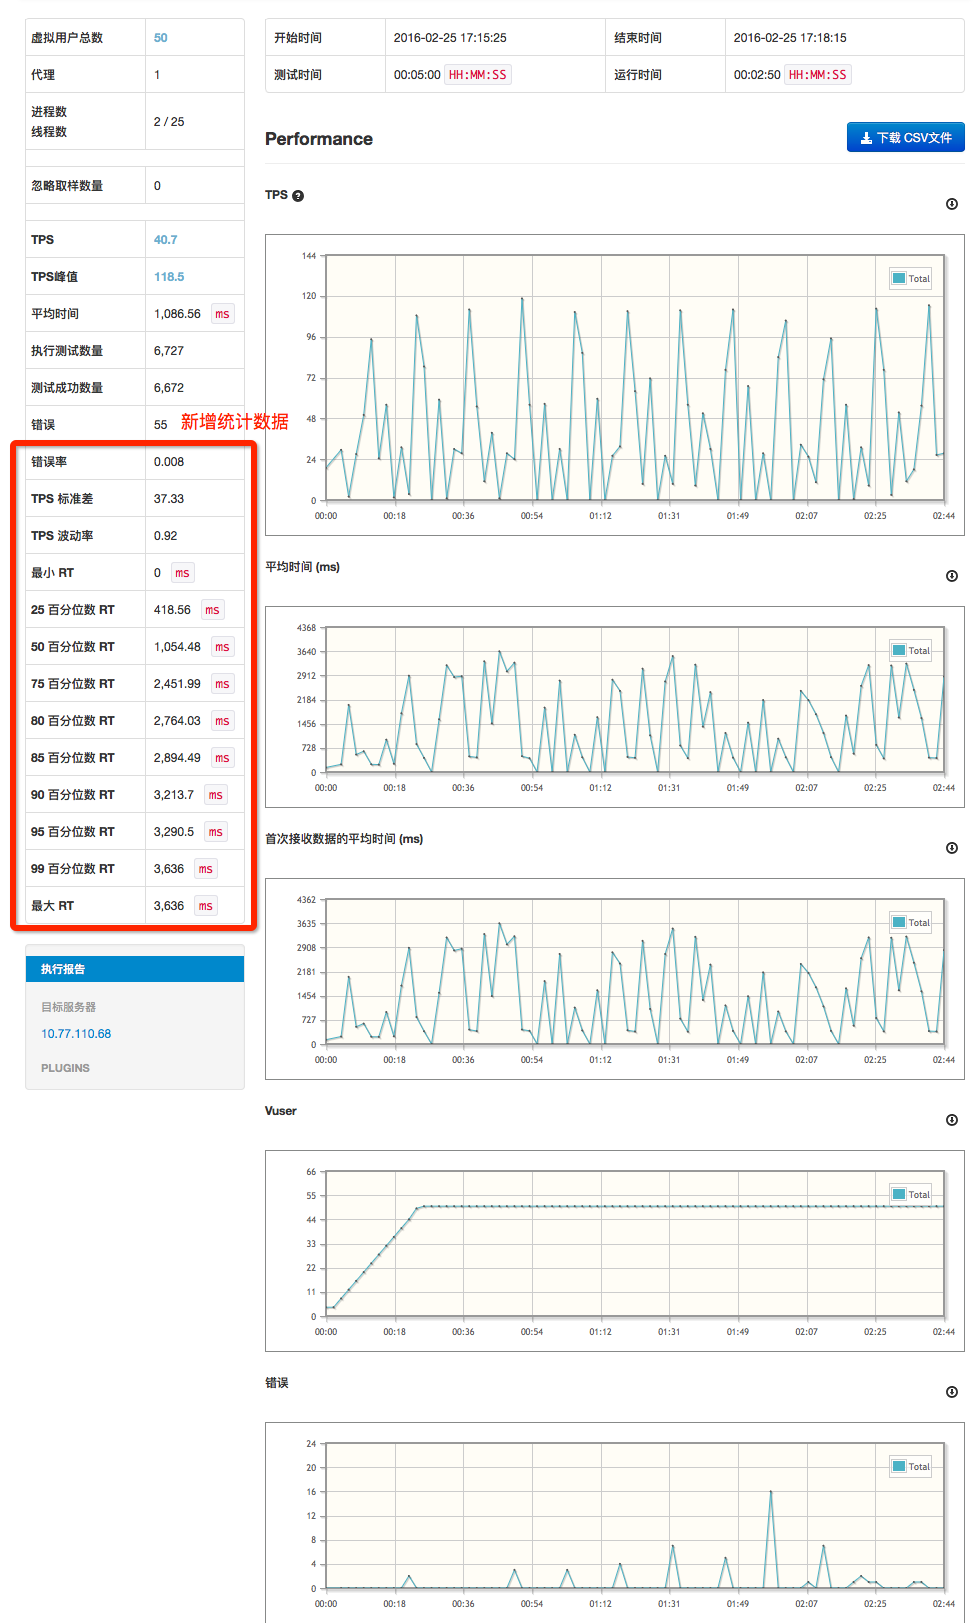Viewport: 979px width, 1623px height.
Task: Click the 错误 count value 55
Action: [x=161, y=425]
